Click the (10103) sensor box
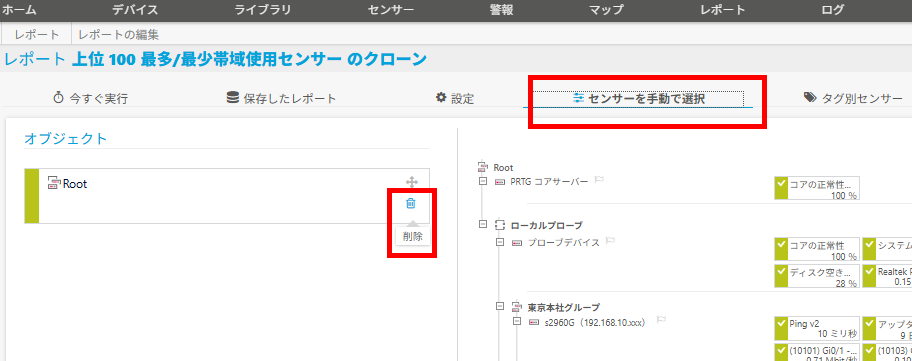 pos(887,352)
